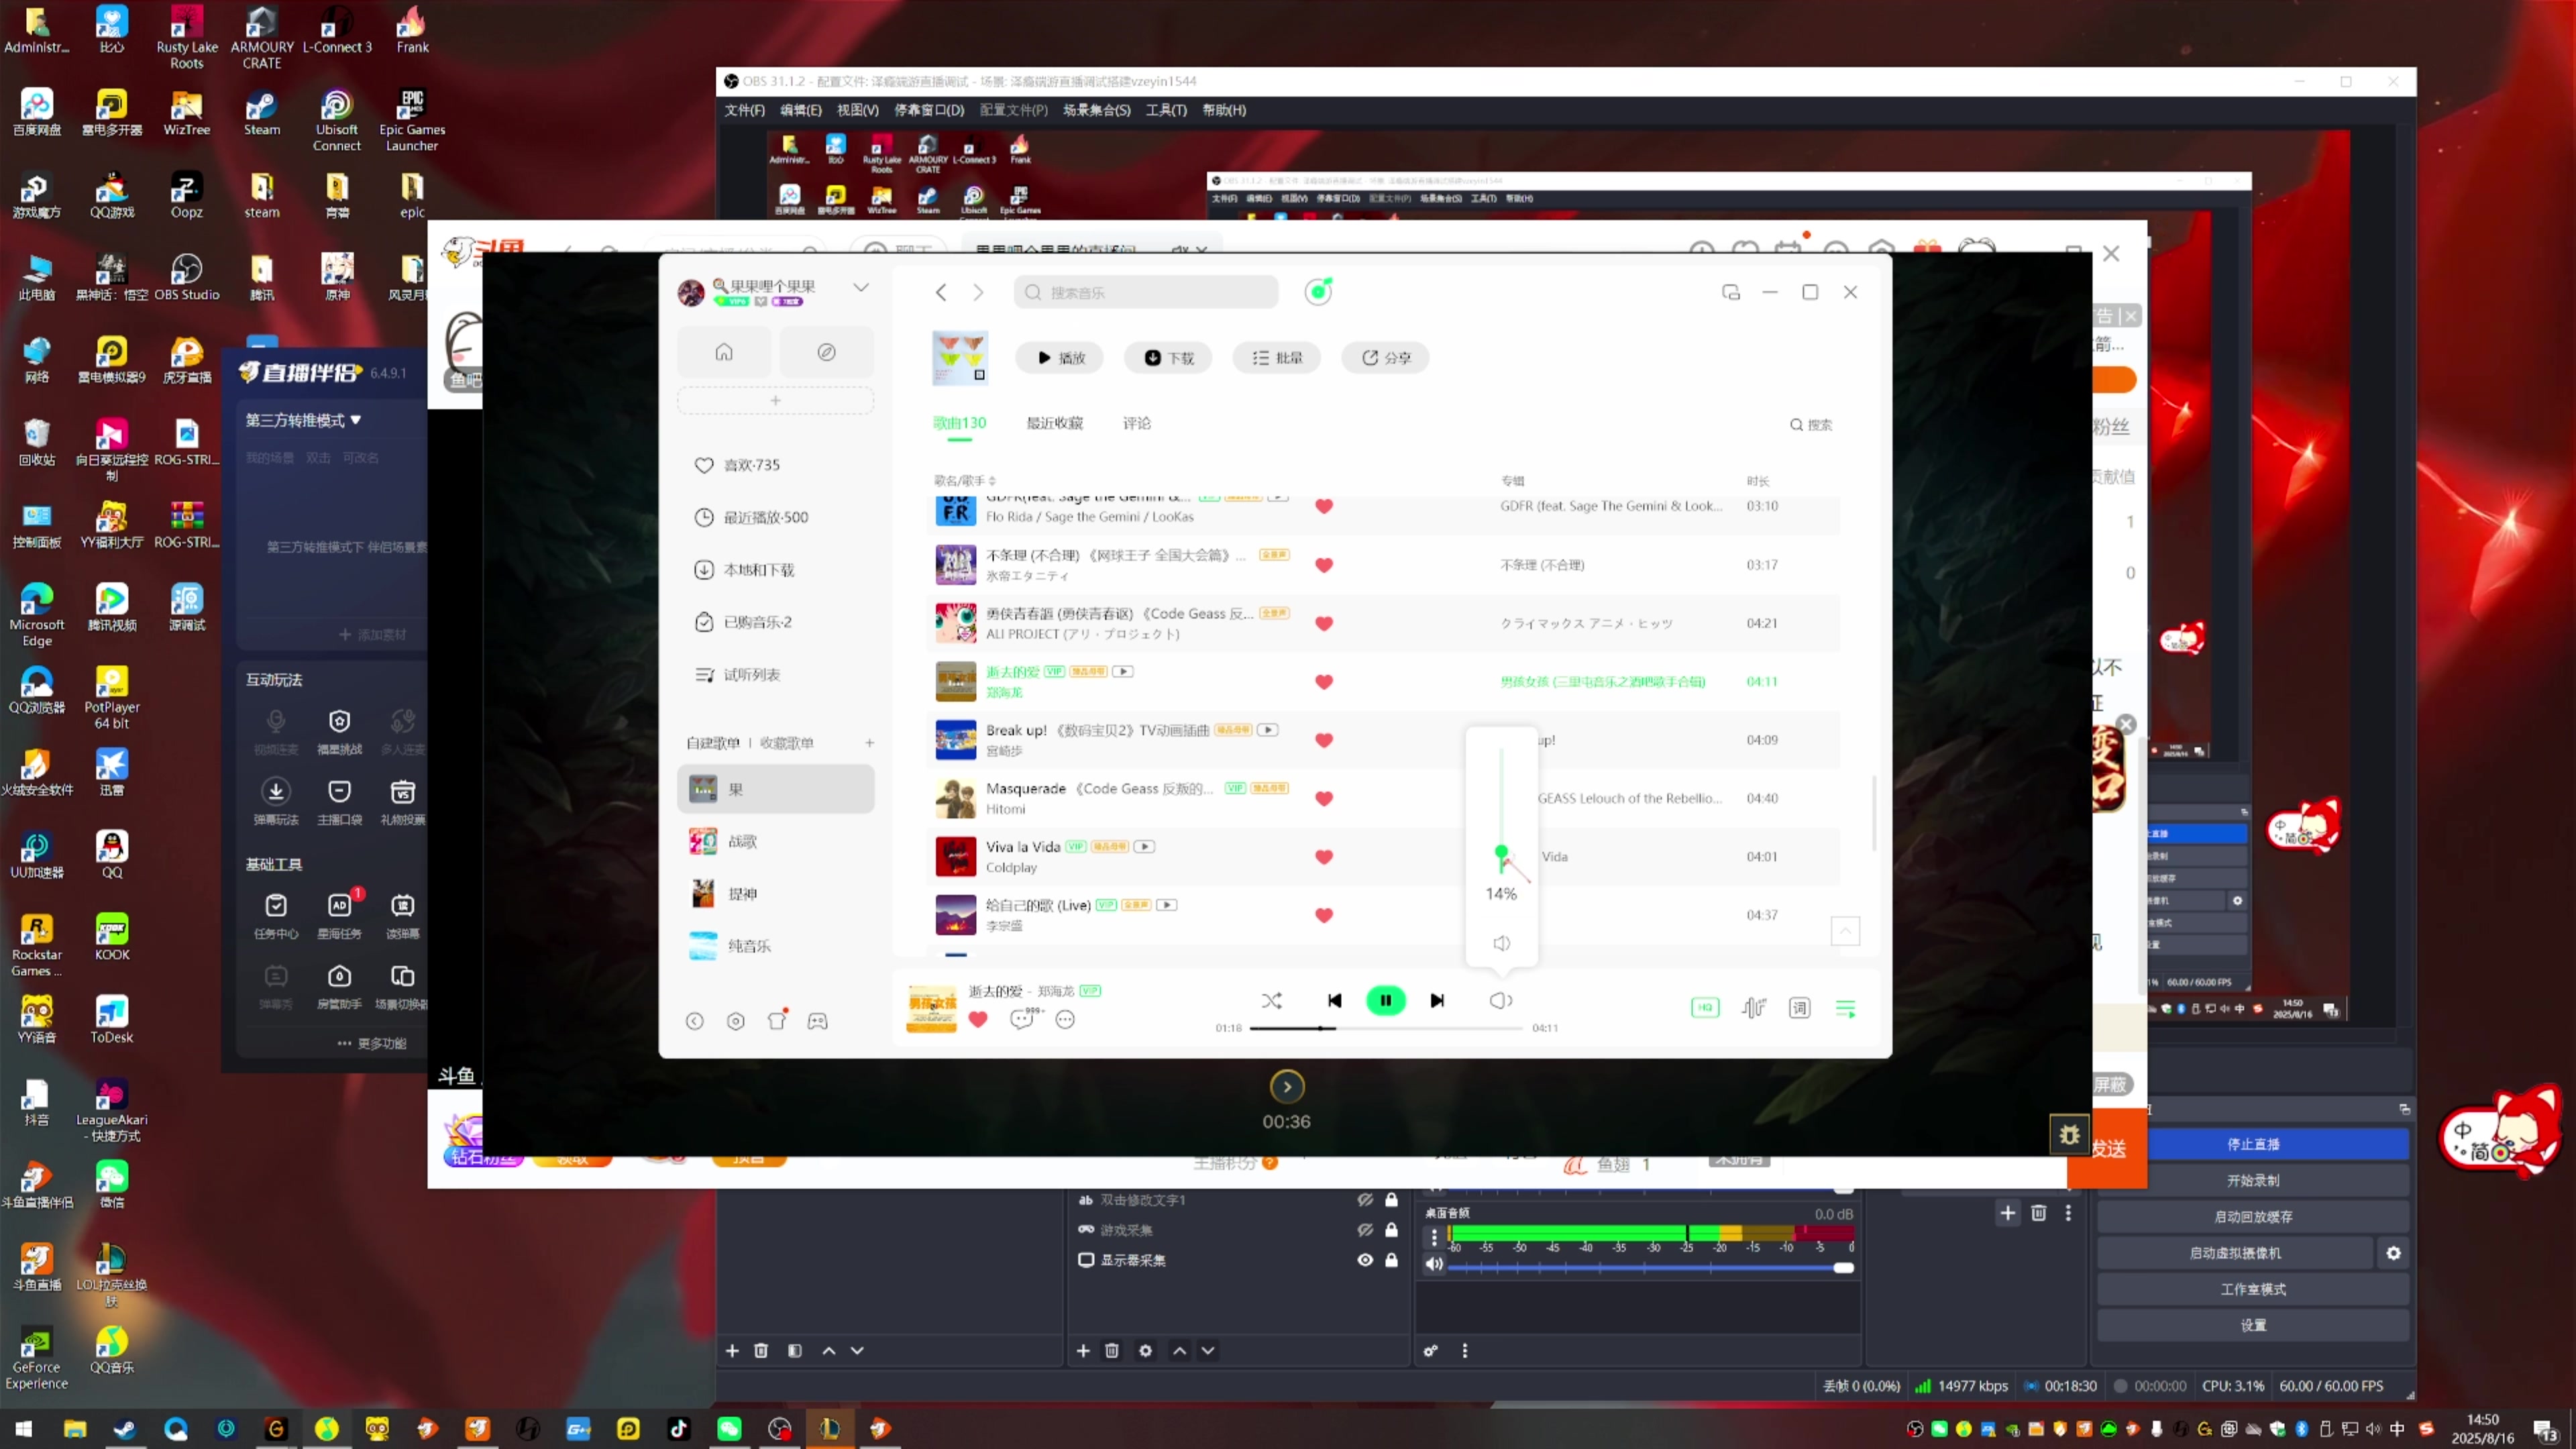Open the game controller icon in sidebar
The width and height of the screenshot is (2576, 1449).
tap(818, 1021)
